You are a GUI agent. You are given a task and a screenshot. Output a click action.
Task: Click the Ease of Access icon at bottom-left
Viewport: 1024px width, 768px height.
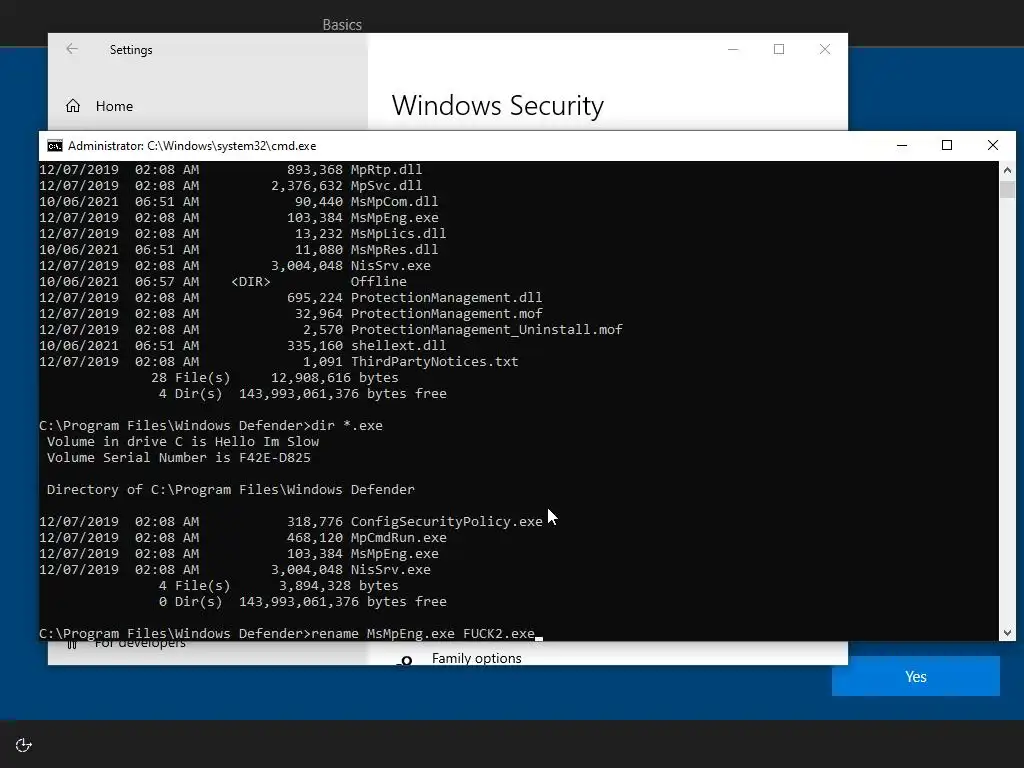(24, 745)
